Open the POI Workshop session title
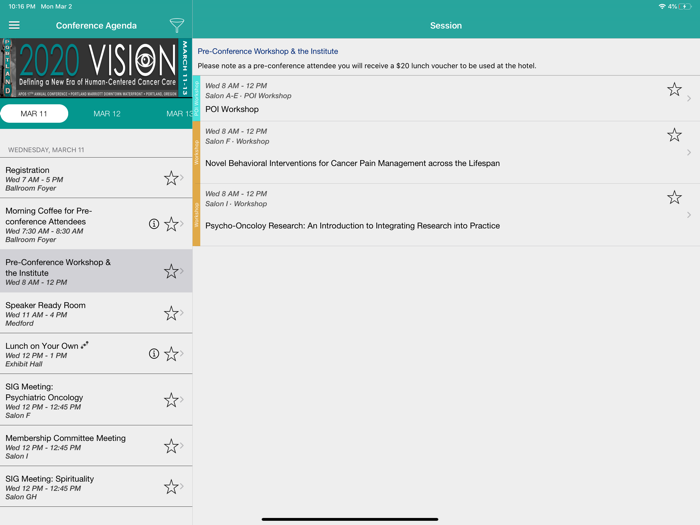Viewport: 700px width, 525px height. tap(232, 109)
